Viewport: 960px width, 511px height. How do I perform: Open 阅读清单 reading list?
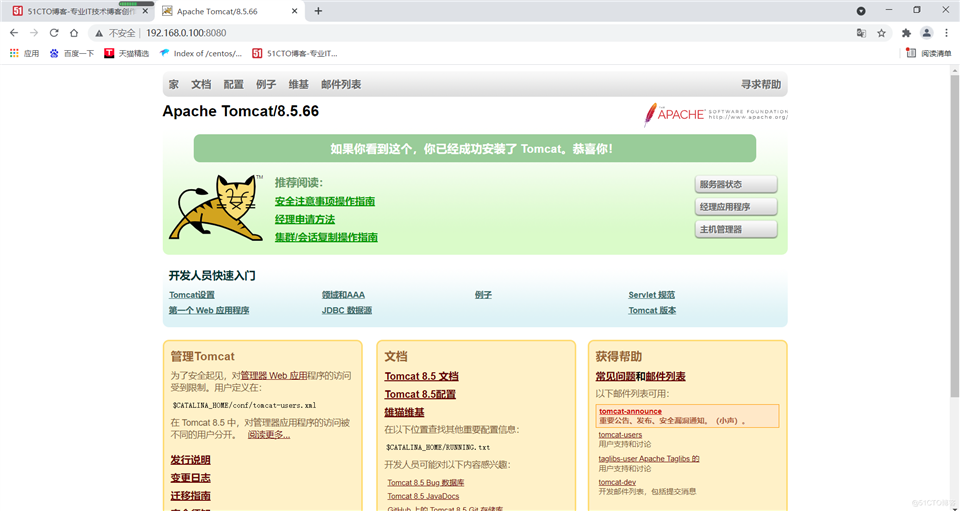click(929, 53)
